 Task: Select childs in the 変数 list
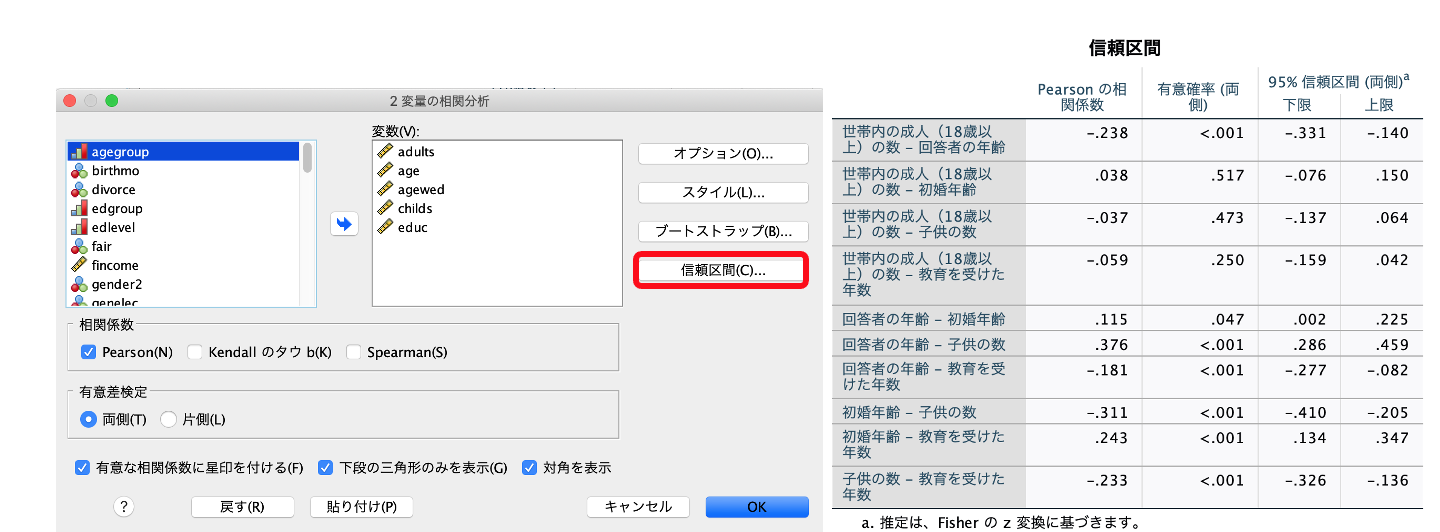point(497,209)
